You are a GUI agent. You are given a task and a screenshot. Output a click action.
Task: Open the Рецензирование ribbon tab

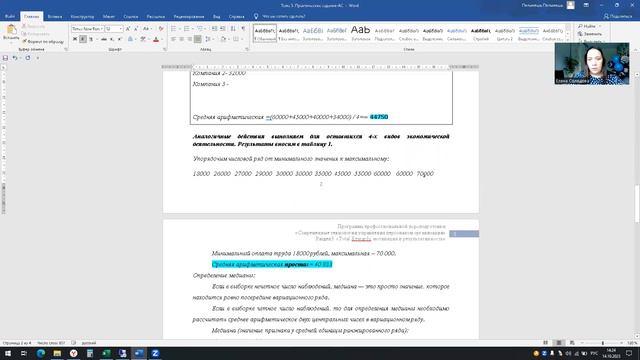(x=189, y=16)
